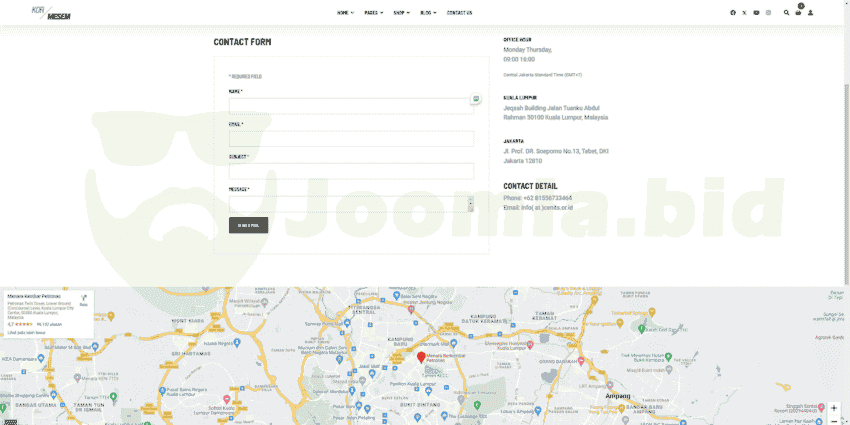Screen dimensions: 850x425
Task: Expand the Shop dropdown menu
Action: [x=401, y=13]
